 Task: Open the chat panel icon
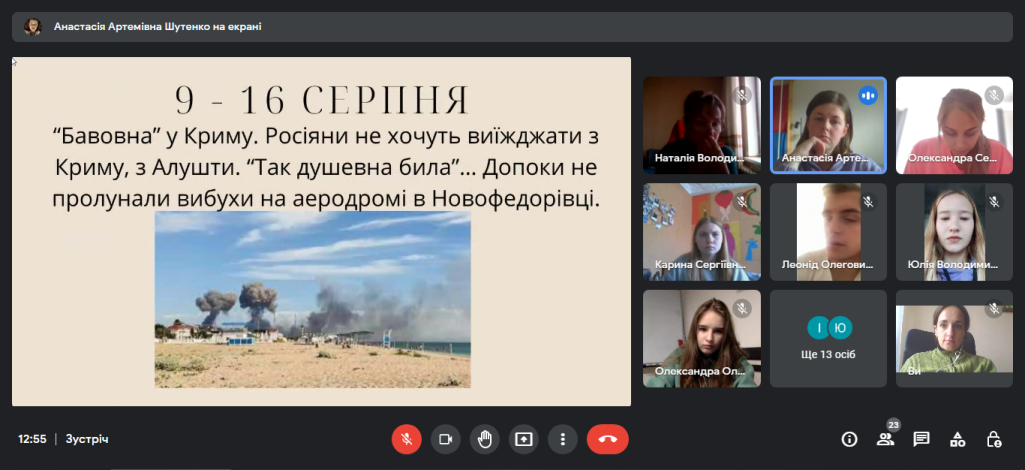coord(921,439)
